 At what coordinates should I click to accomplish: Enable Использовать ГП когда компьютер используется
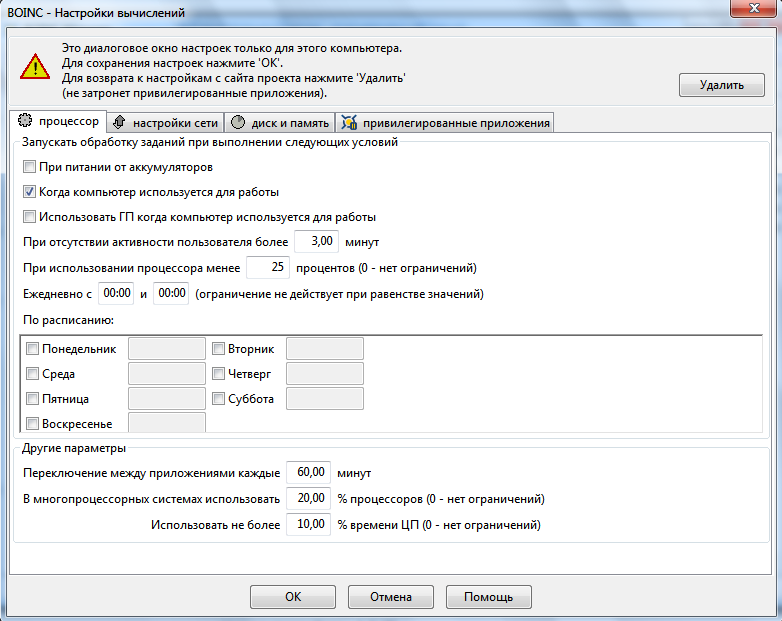coord(29,216)
